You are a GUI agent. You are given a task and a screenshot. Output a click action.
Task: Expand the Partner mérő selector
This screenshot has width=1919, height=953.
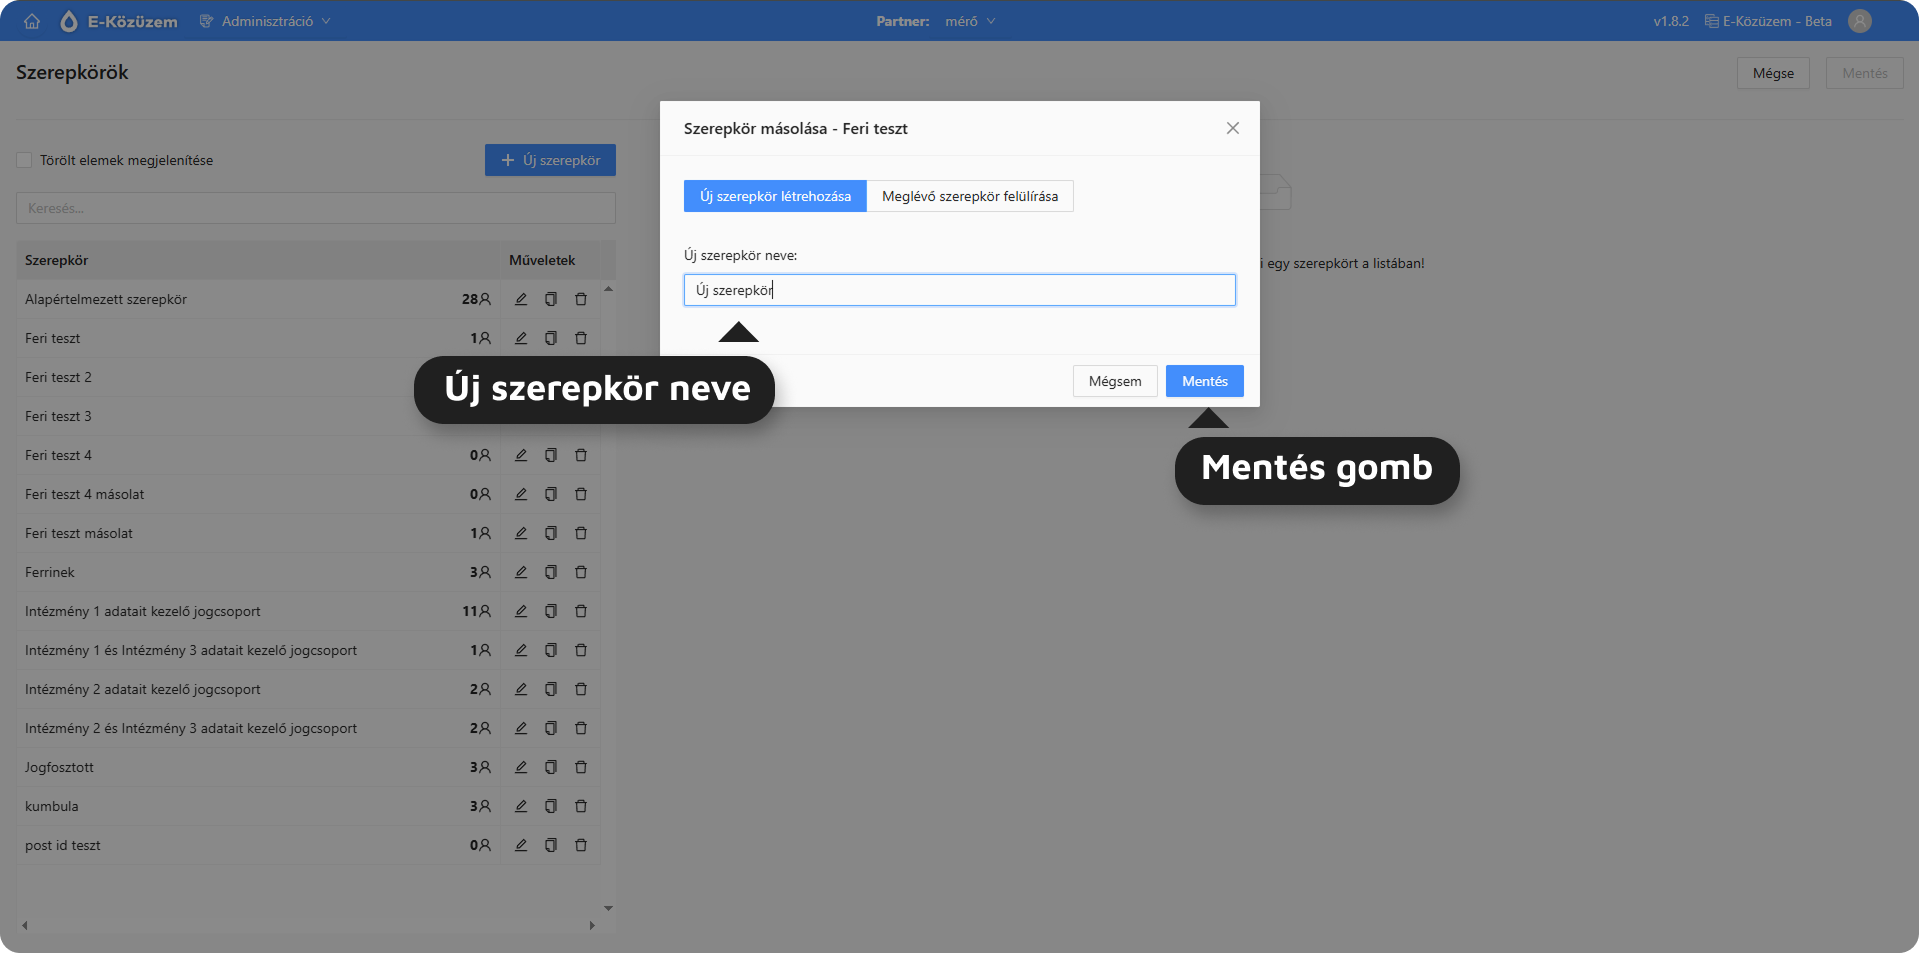click(x=969, y=21)
